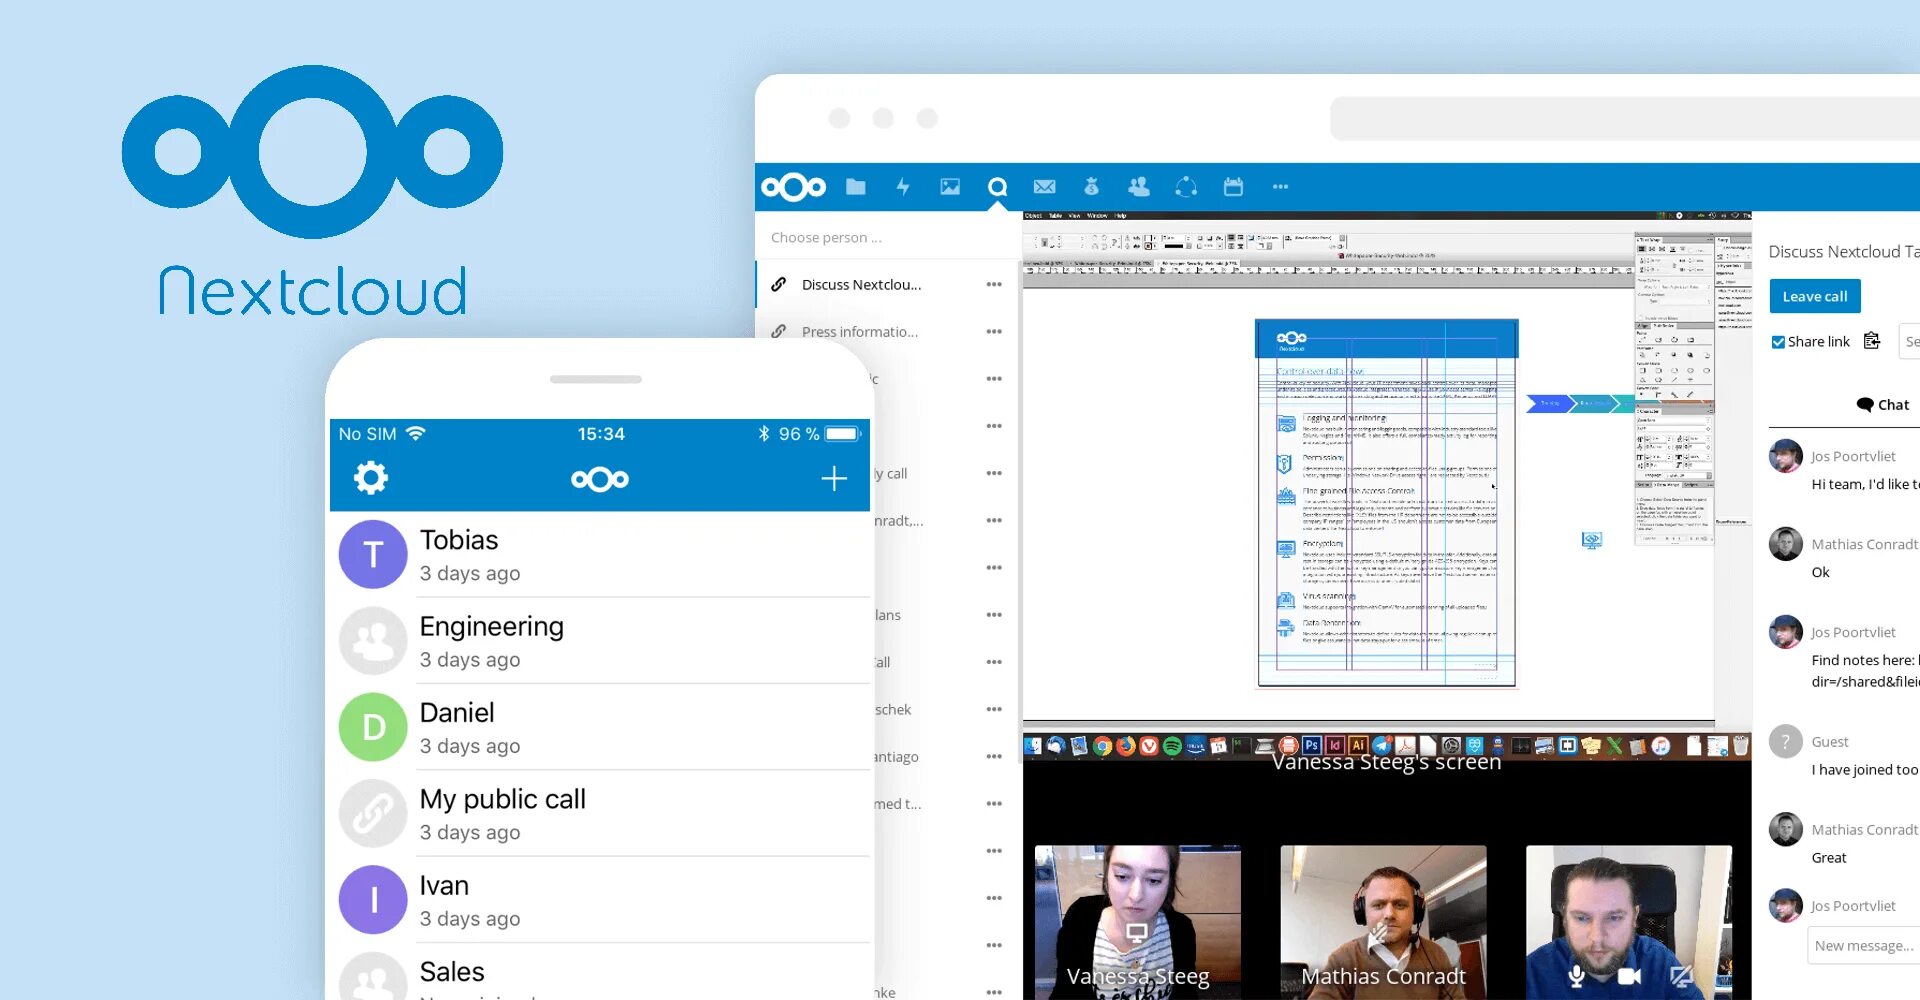This screenshot has height=1000, width=1920.
Task: Select the active Talk app icon
Action: click(997, 186)
